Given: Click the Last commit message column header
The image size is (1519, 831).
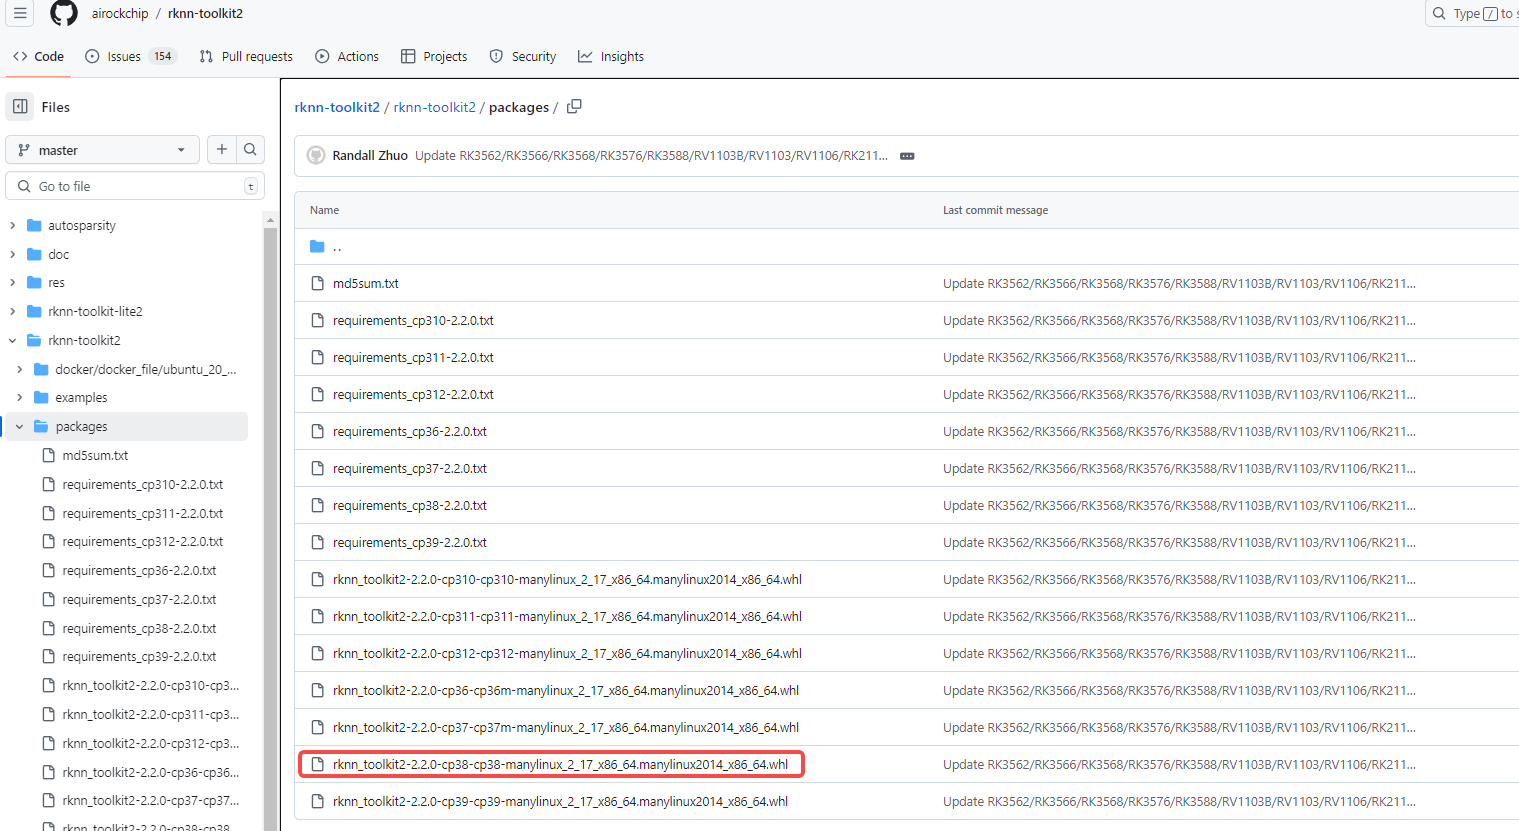Looking at the screenshot, I should coord(995,210).
